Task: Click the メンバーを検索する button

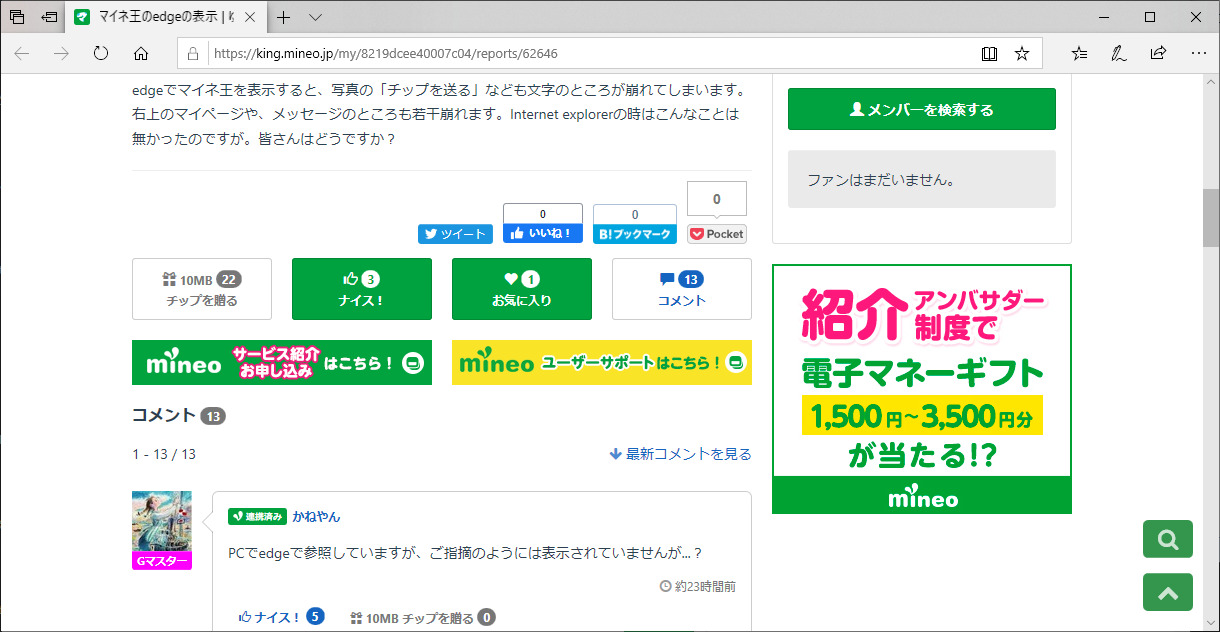Action: pos(922,109)
